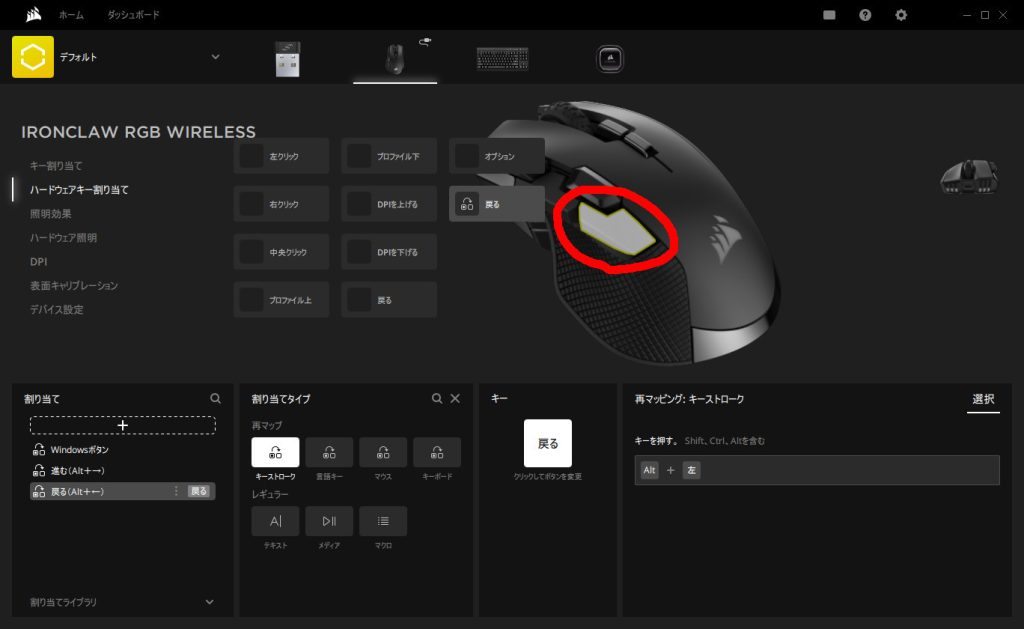Viewport: 1024px width, 629px height.
Task: Select the 左クリック button slot
Action: pos(281,156)
